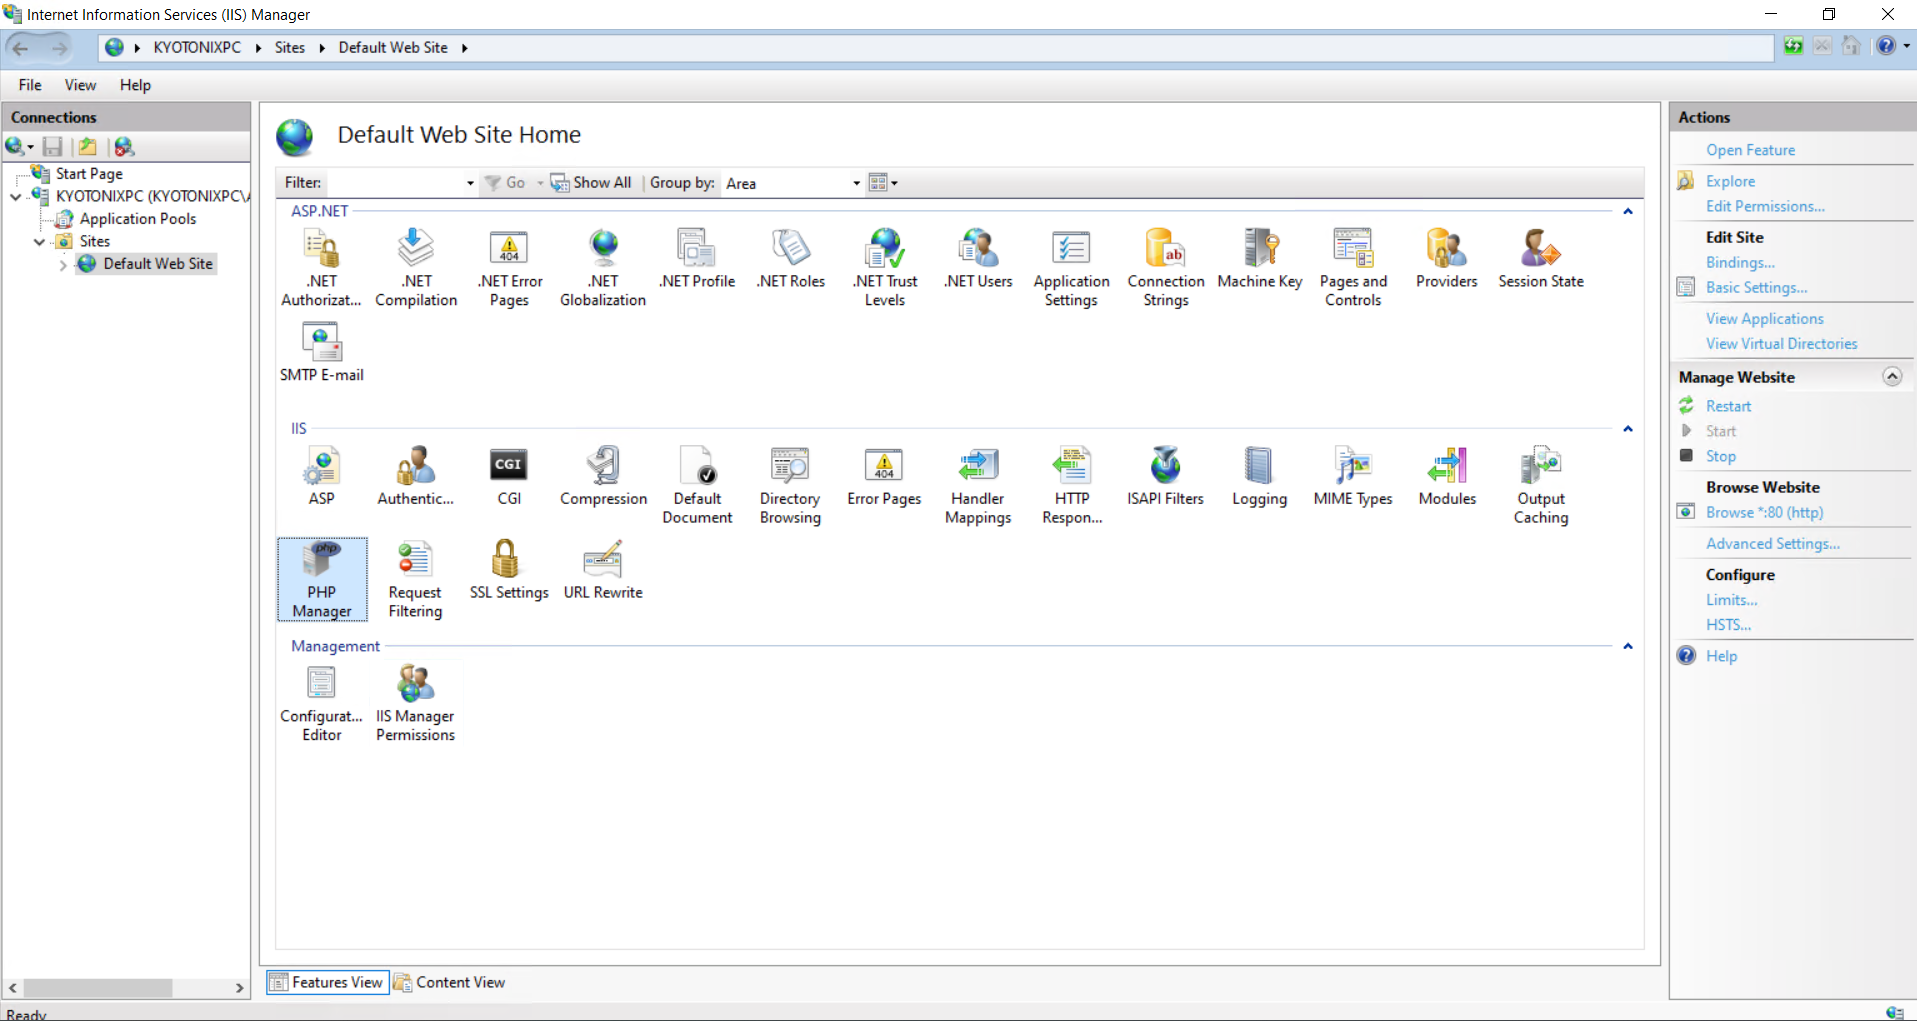Click the Restart website link
The image size is (1917, 1021).
coord(1728,406)
